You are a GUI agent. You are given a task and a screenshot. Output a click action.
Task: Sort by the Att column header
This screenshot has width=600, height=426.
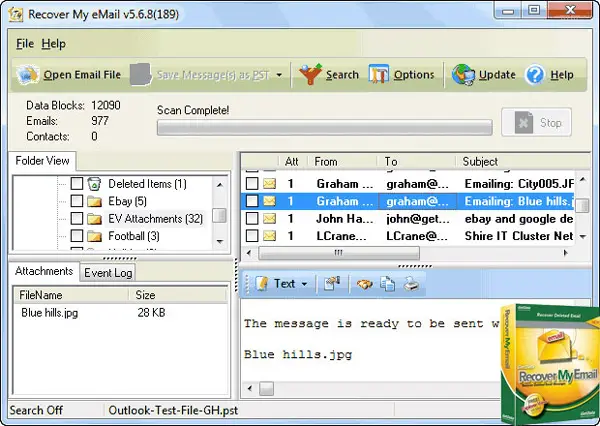293,162
